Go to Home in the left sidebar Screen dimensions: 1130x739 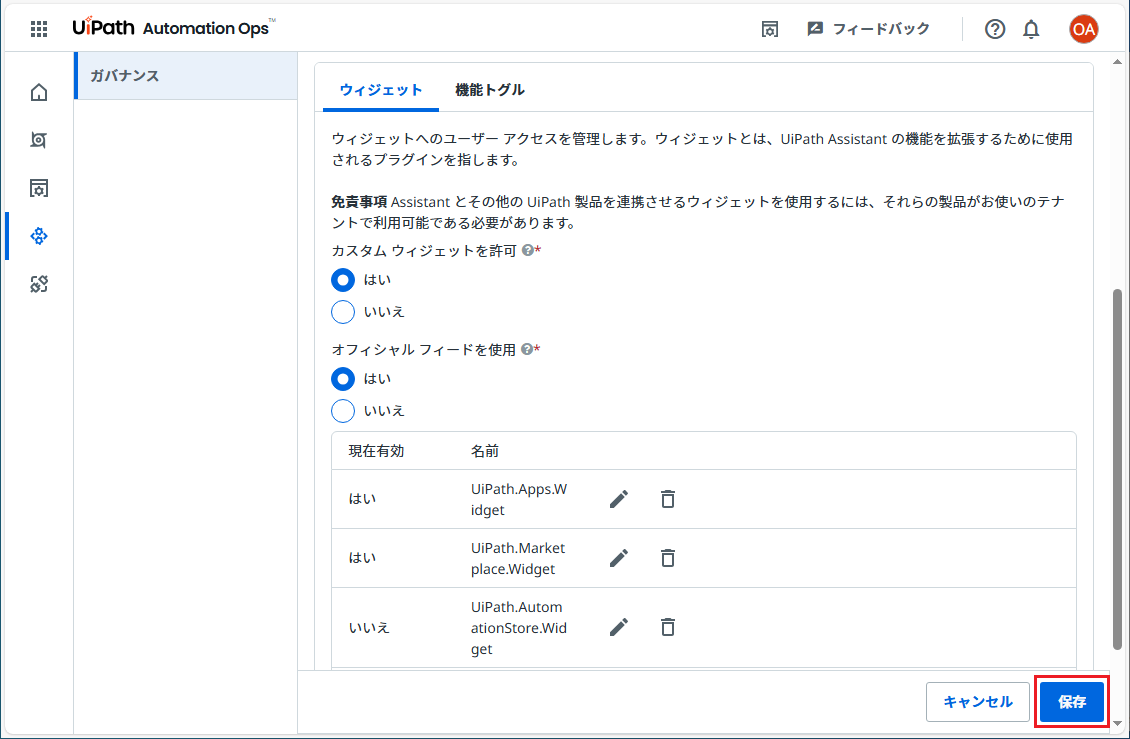39,92
